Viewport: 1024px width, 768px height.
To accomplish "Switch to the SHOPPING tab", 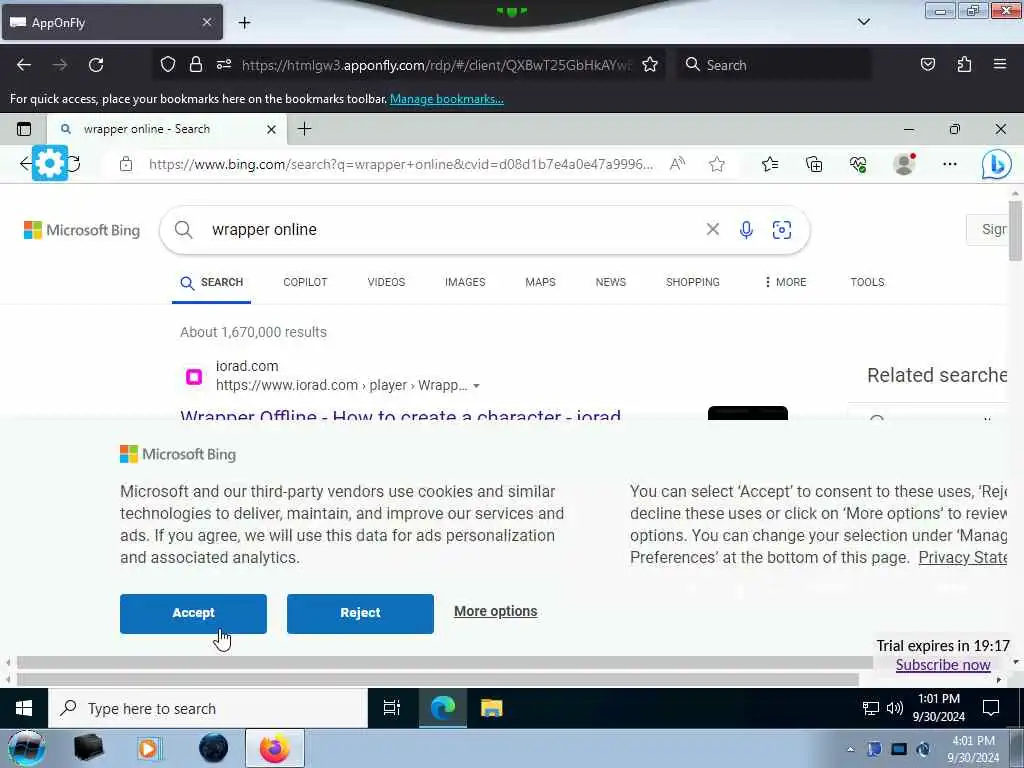I will 692,282.
